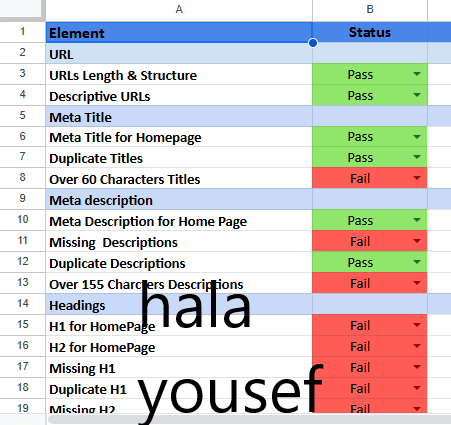The height and width of the screenshot is (425, 451).
Task: Open dropdown for Meta Title for Homepage
Action: (x=417, y=137)
